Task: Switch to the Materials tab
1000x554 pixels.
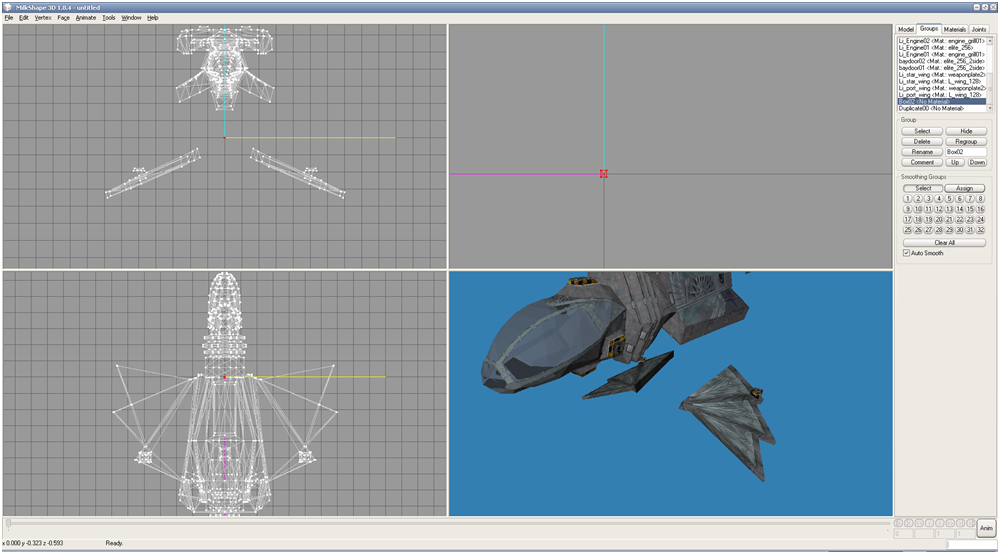Action: [x=955, y=29]
